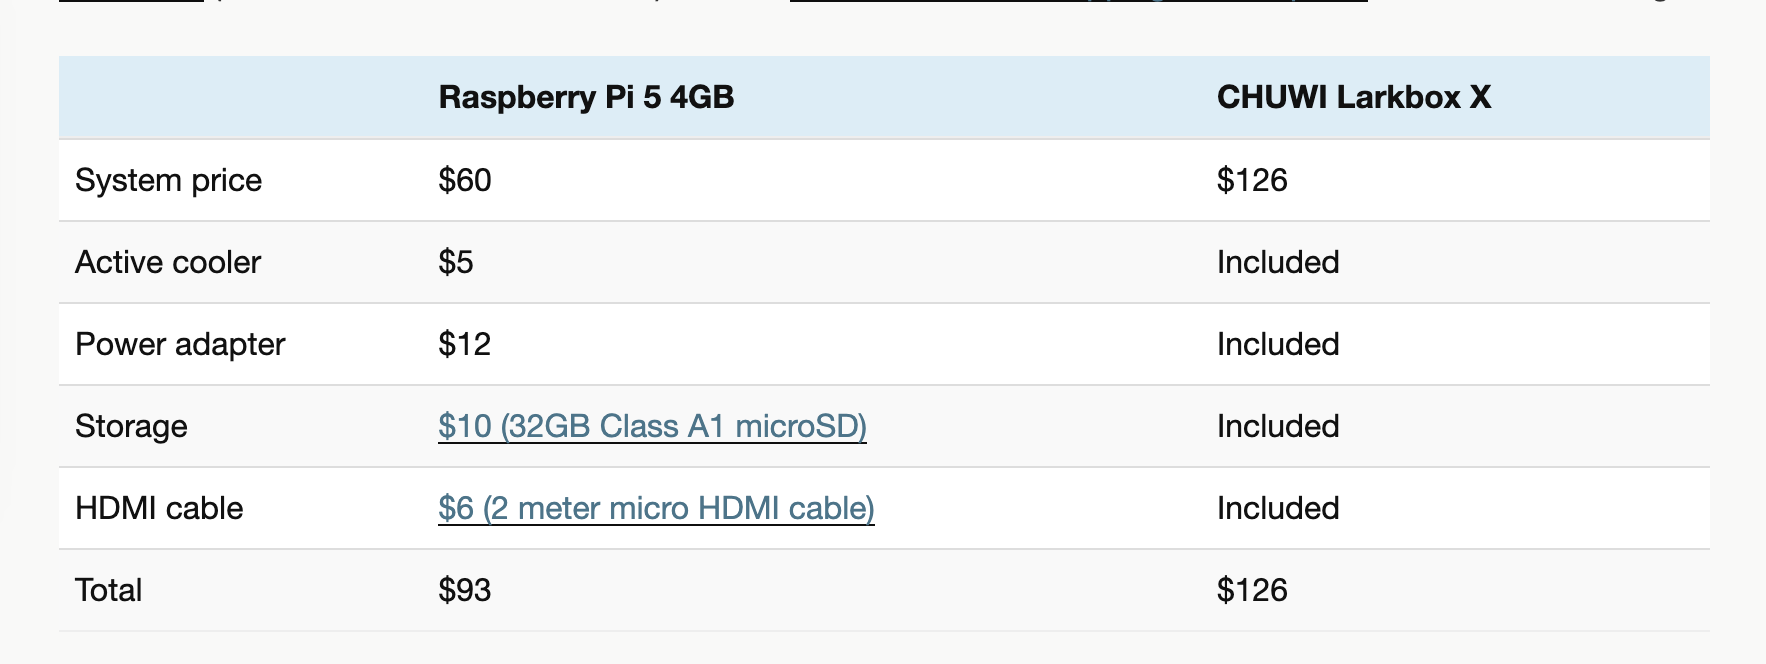Viewport: 1766px width, 664px height.
Task: Select the $5 active cooler price
Action: [456, 262]
